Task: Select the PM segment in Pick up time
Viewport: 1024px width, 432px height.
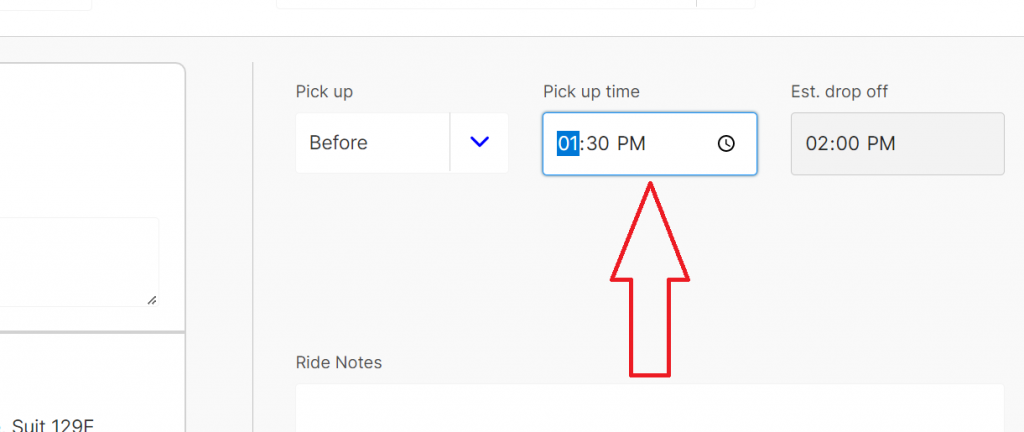Action: [x=631, y=143]
